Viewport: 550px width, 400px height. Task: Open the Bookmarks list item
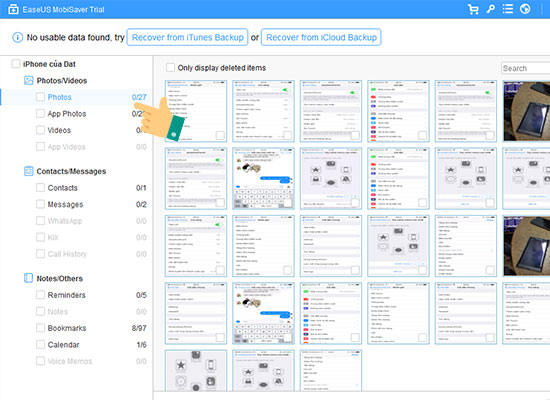[x=67, y=328]
